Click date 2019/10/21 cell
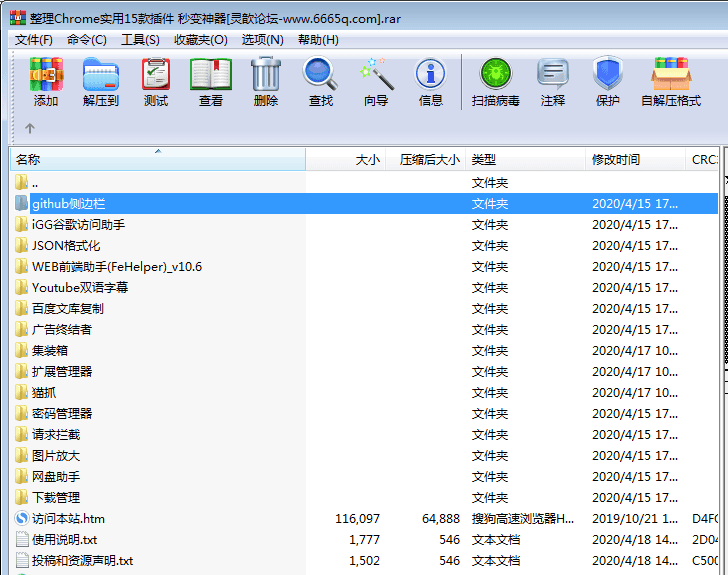Image resolution: width=728 pixels, height=575 pixels. coord(635,518)
